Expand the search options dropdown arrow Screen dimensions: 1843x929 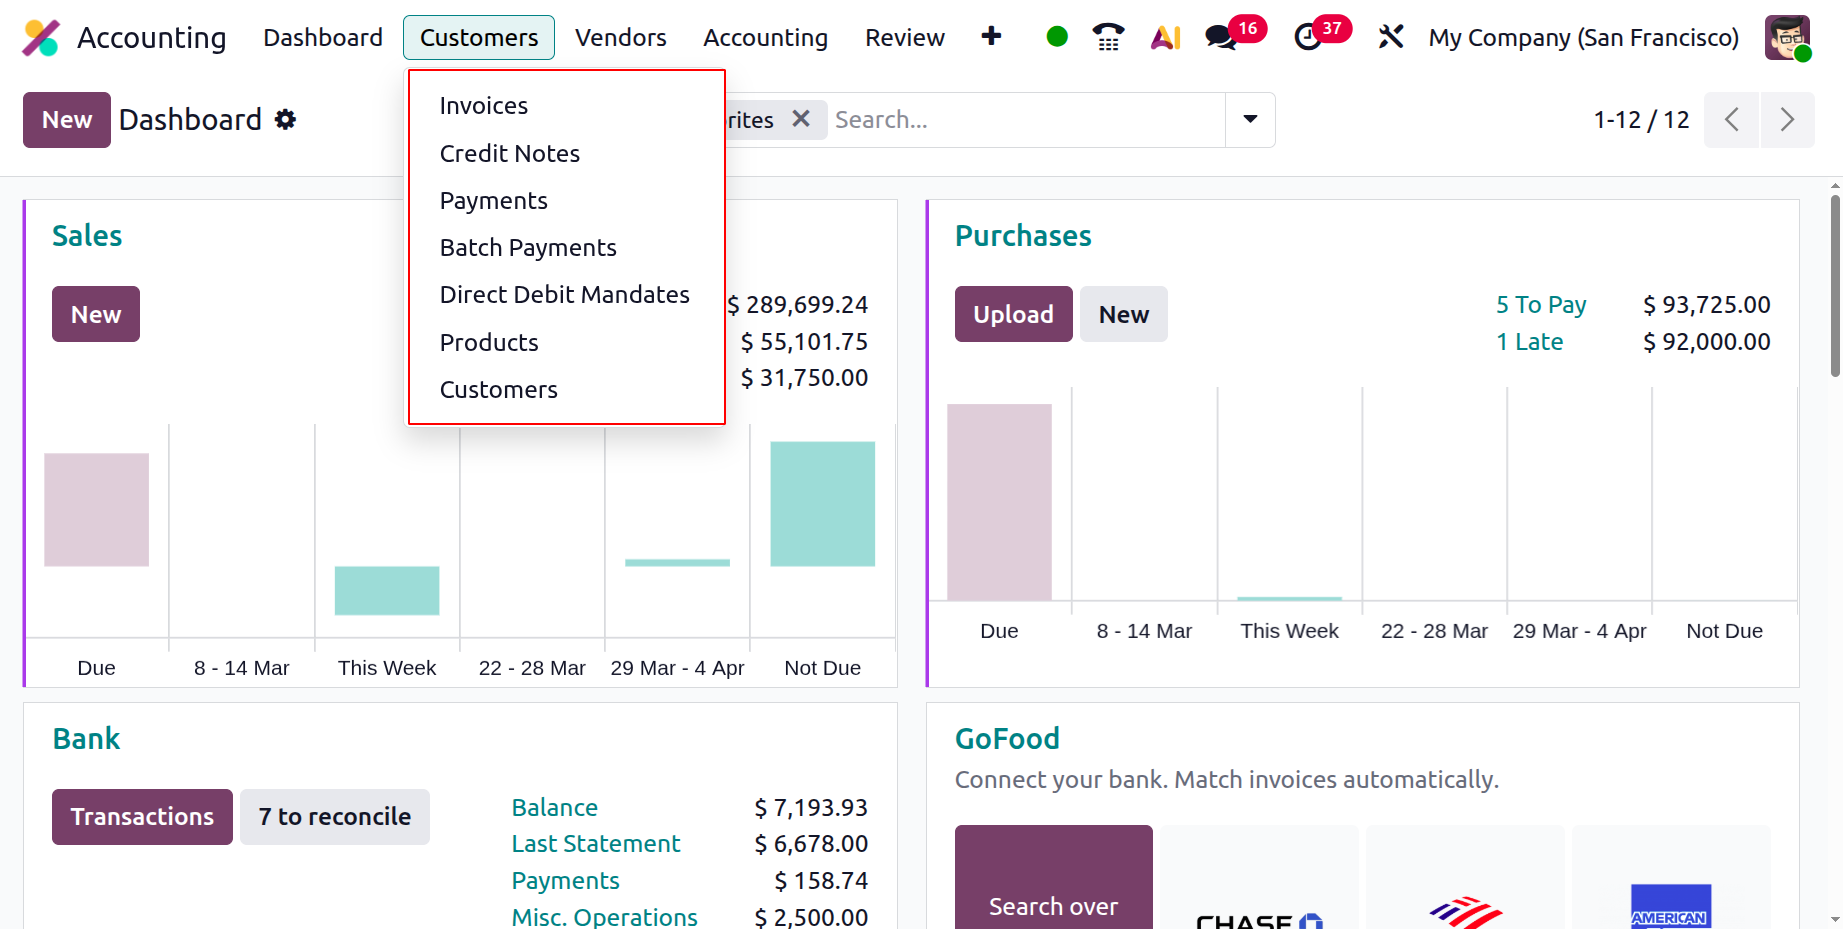[1250, 119]
